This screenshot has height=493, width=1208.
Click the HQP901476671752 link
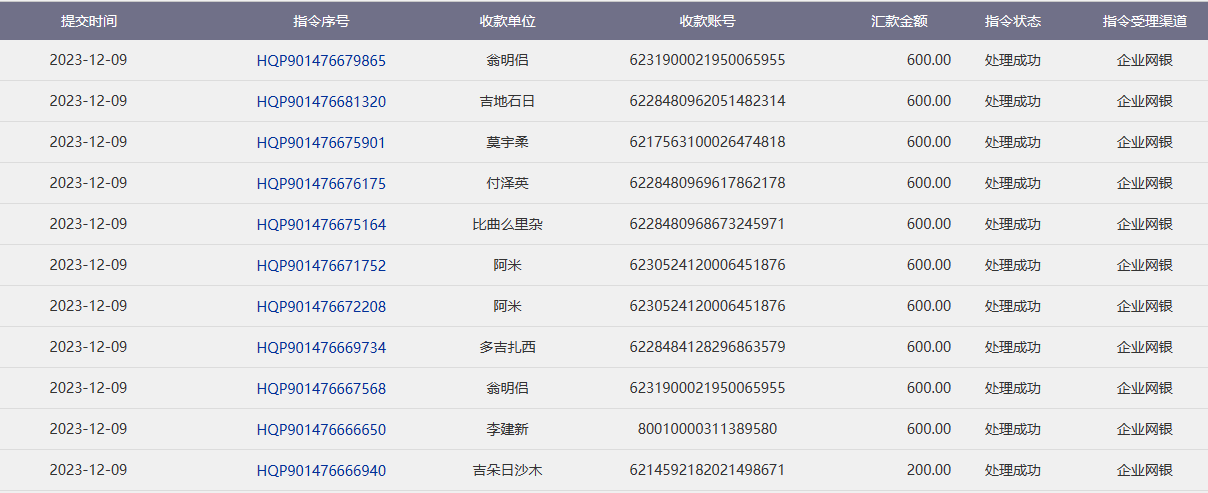(x=321, y=266)
